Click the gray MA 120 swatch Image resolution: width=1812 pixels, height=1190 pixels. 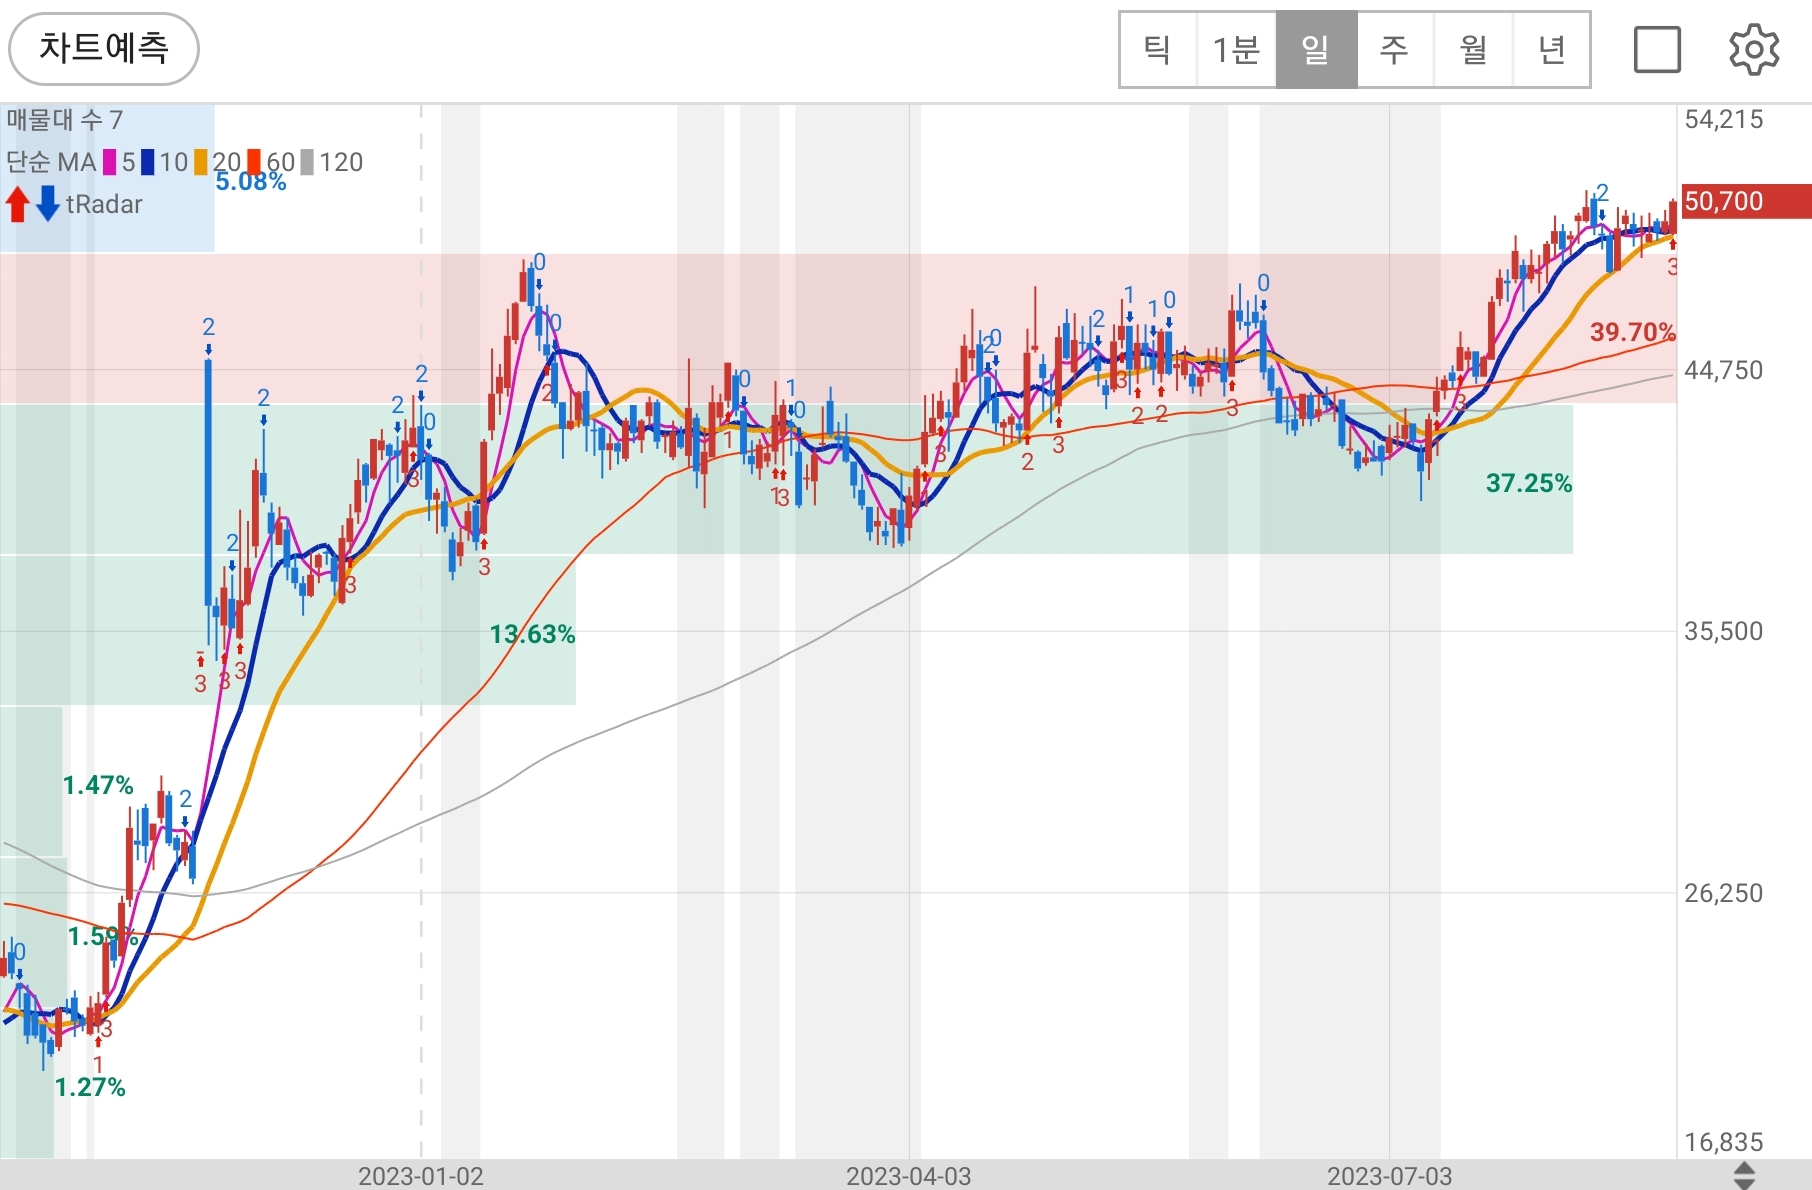tap(308, 162)
